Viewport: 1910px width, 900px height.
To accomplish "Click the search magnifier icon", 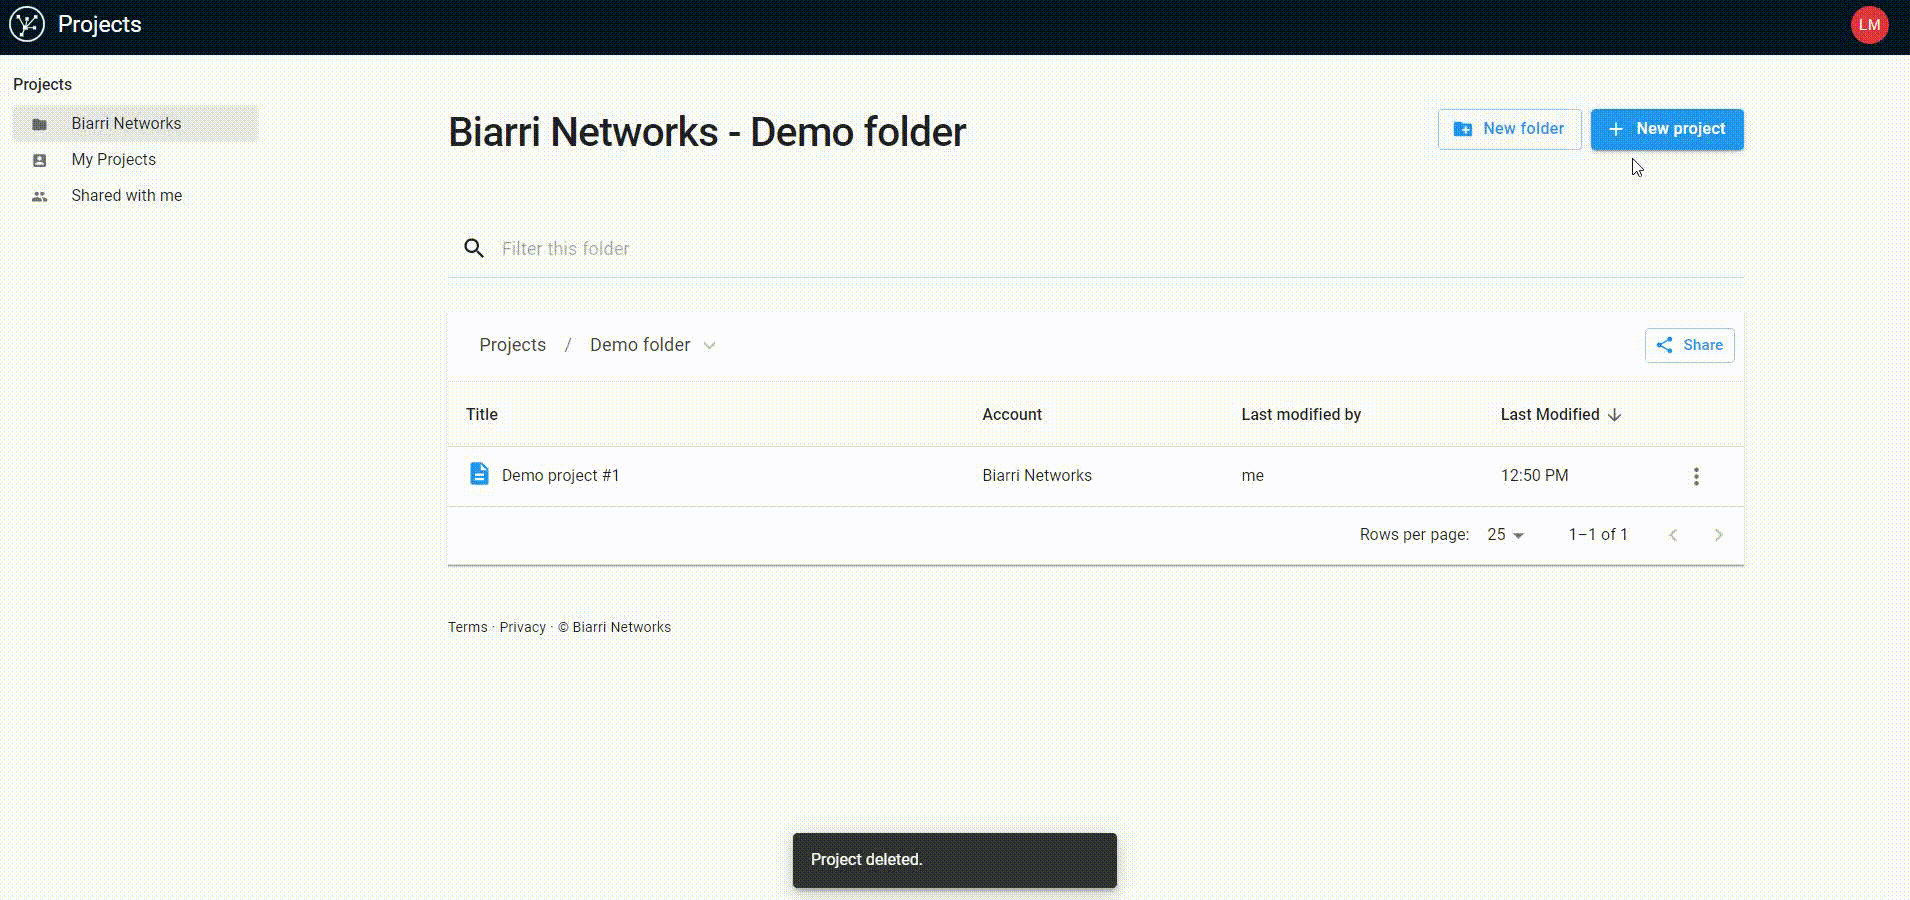I will (x=474, y=248).
